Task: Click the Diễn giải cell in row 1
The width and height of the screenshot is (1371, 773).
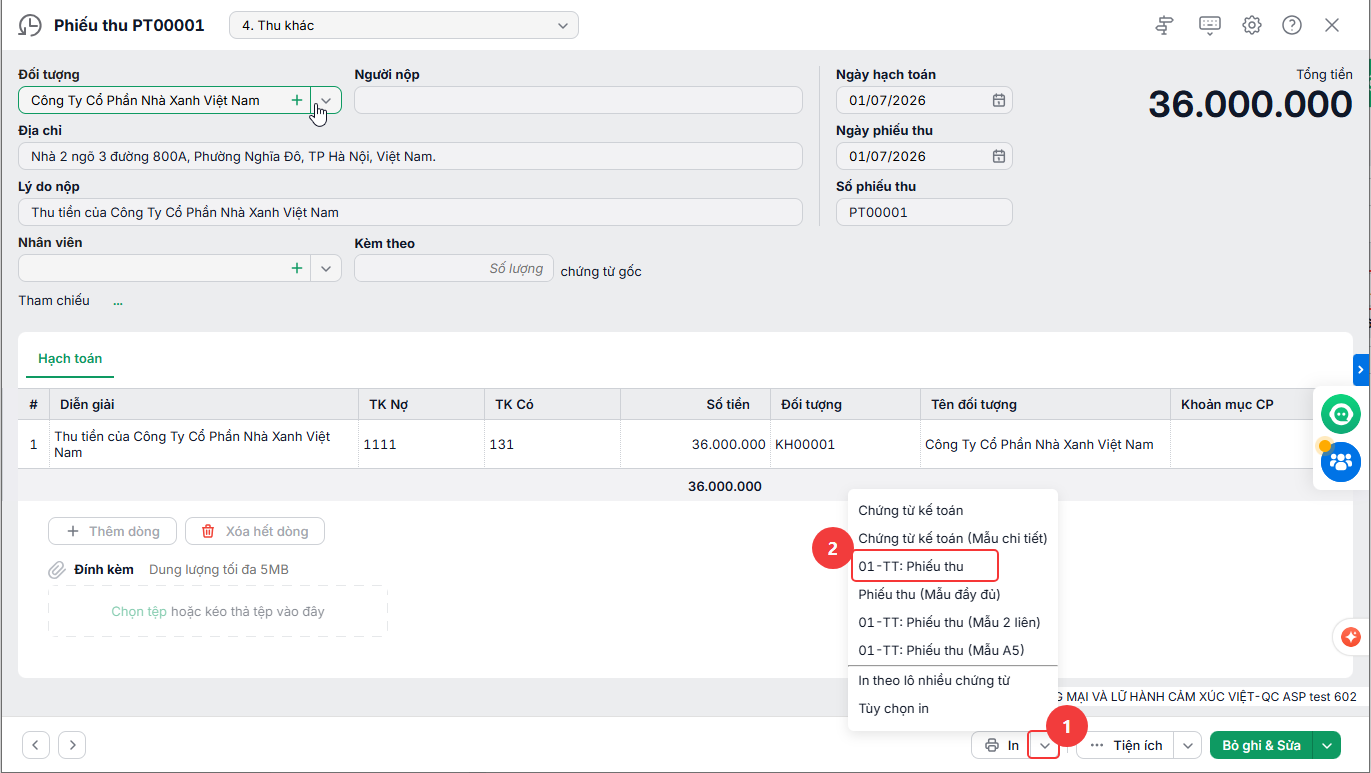Action: click(x=203, y=444)
